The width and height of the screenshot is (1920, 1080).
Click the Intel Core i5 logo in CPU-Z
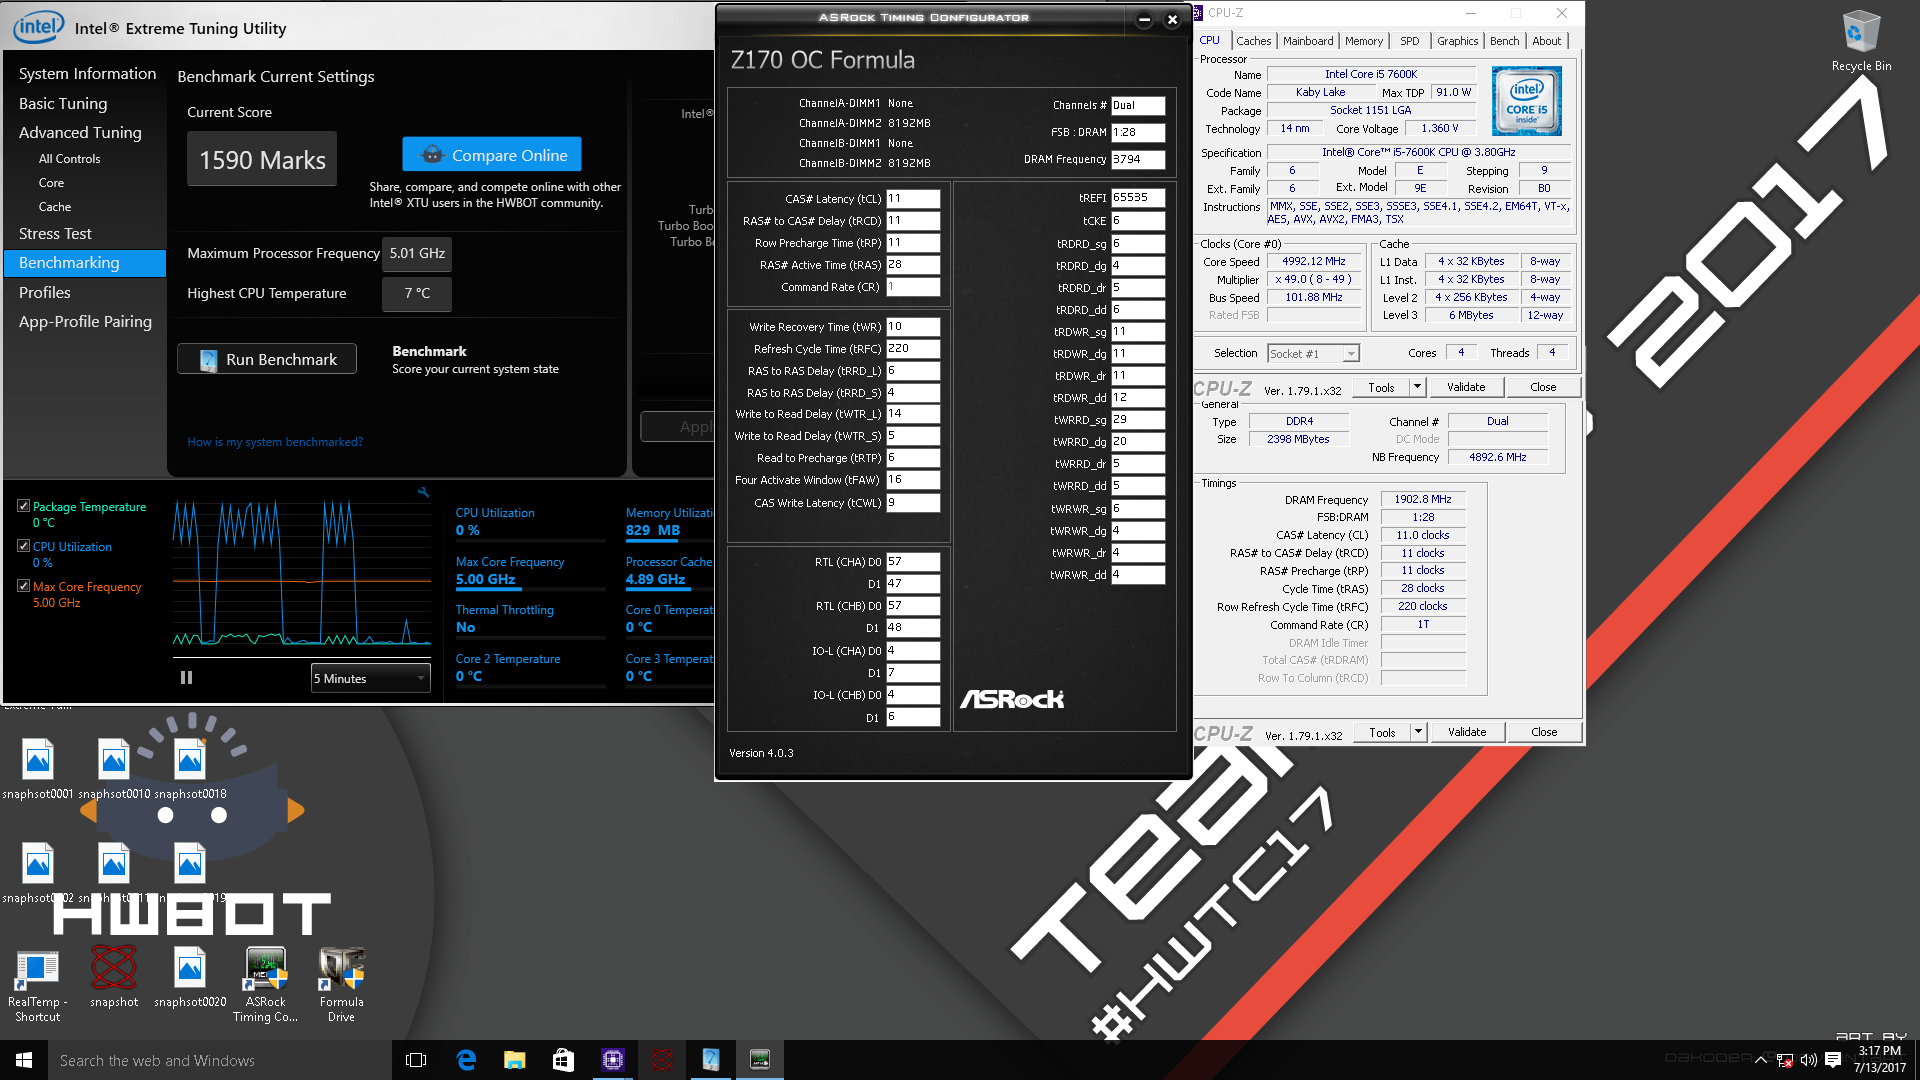(x=1526, y=101)
